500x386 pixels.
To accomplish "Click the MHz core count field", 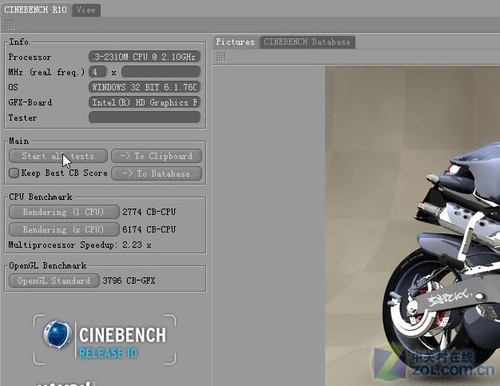I will click(98, 72).
